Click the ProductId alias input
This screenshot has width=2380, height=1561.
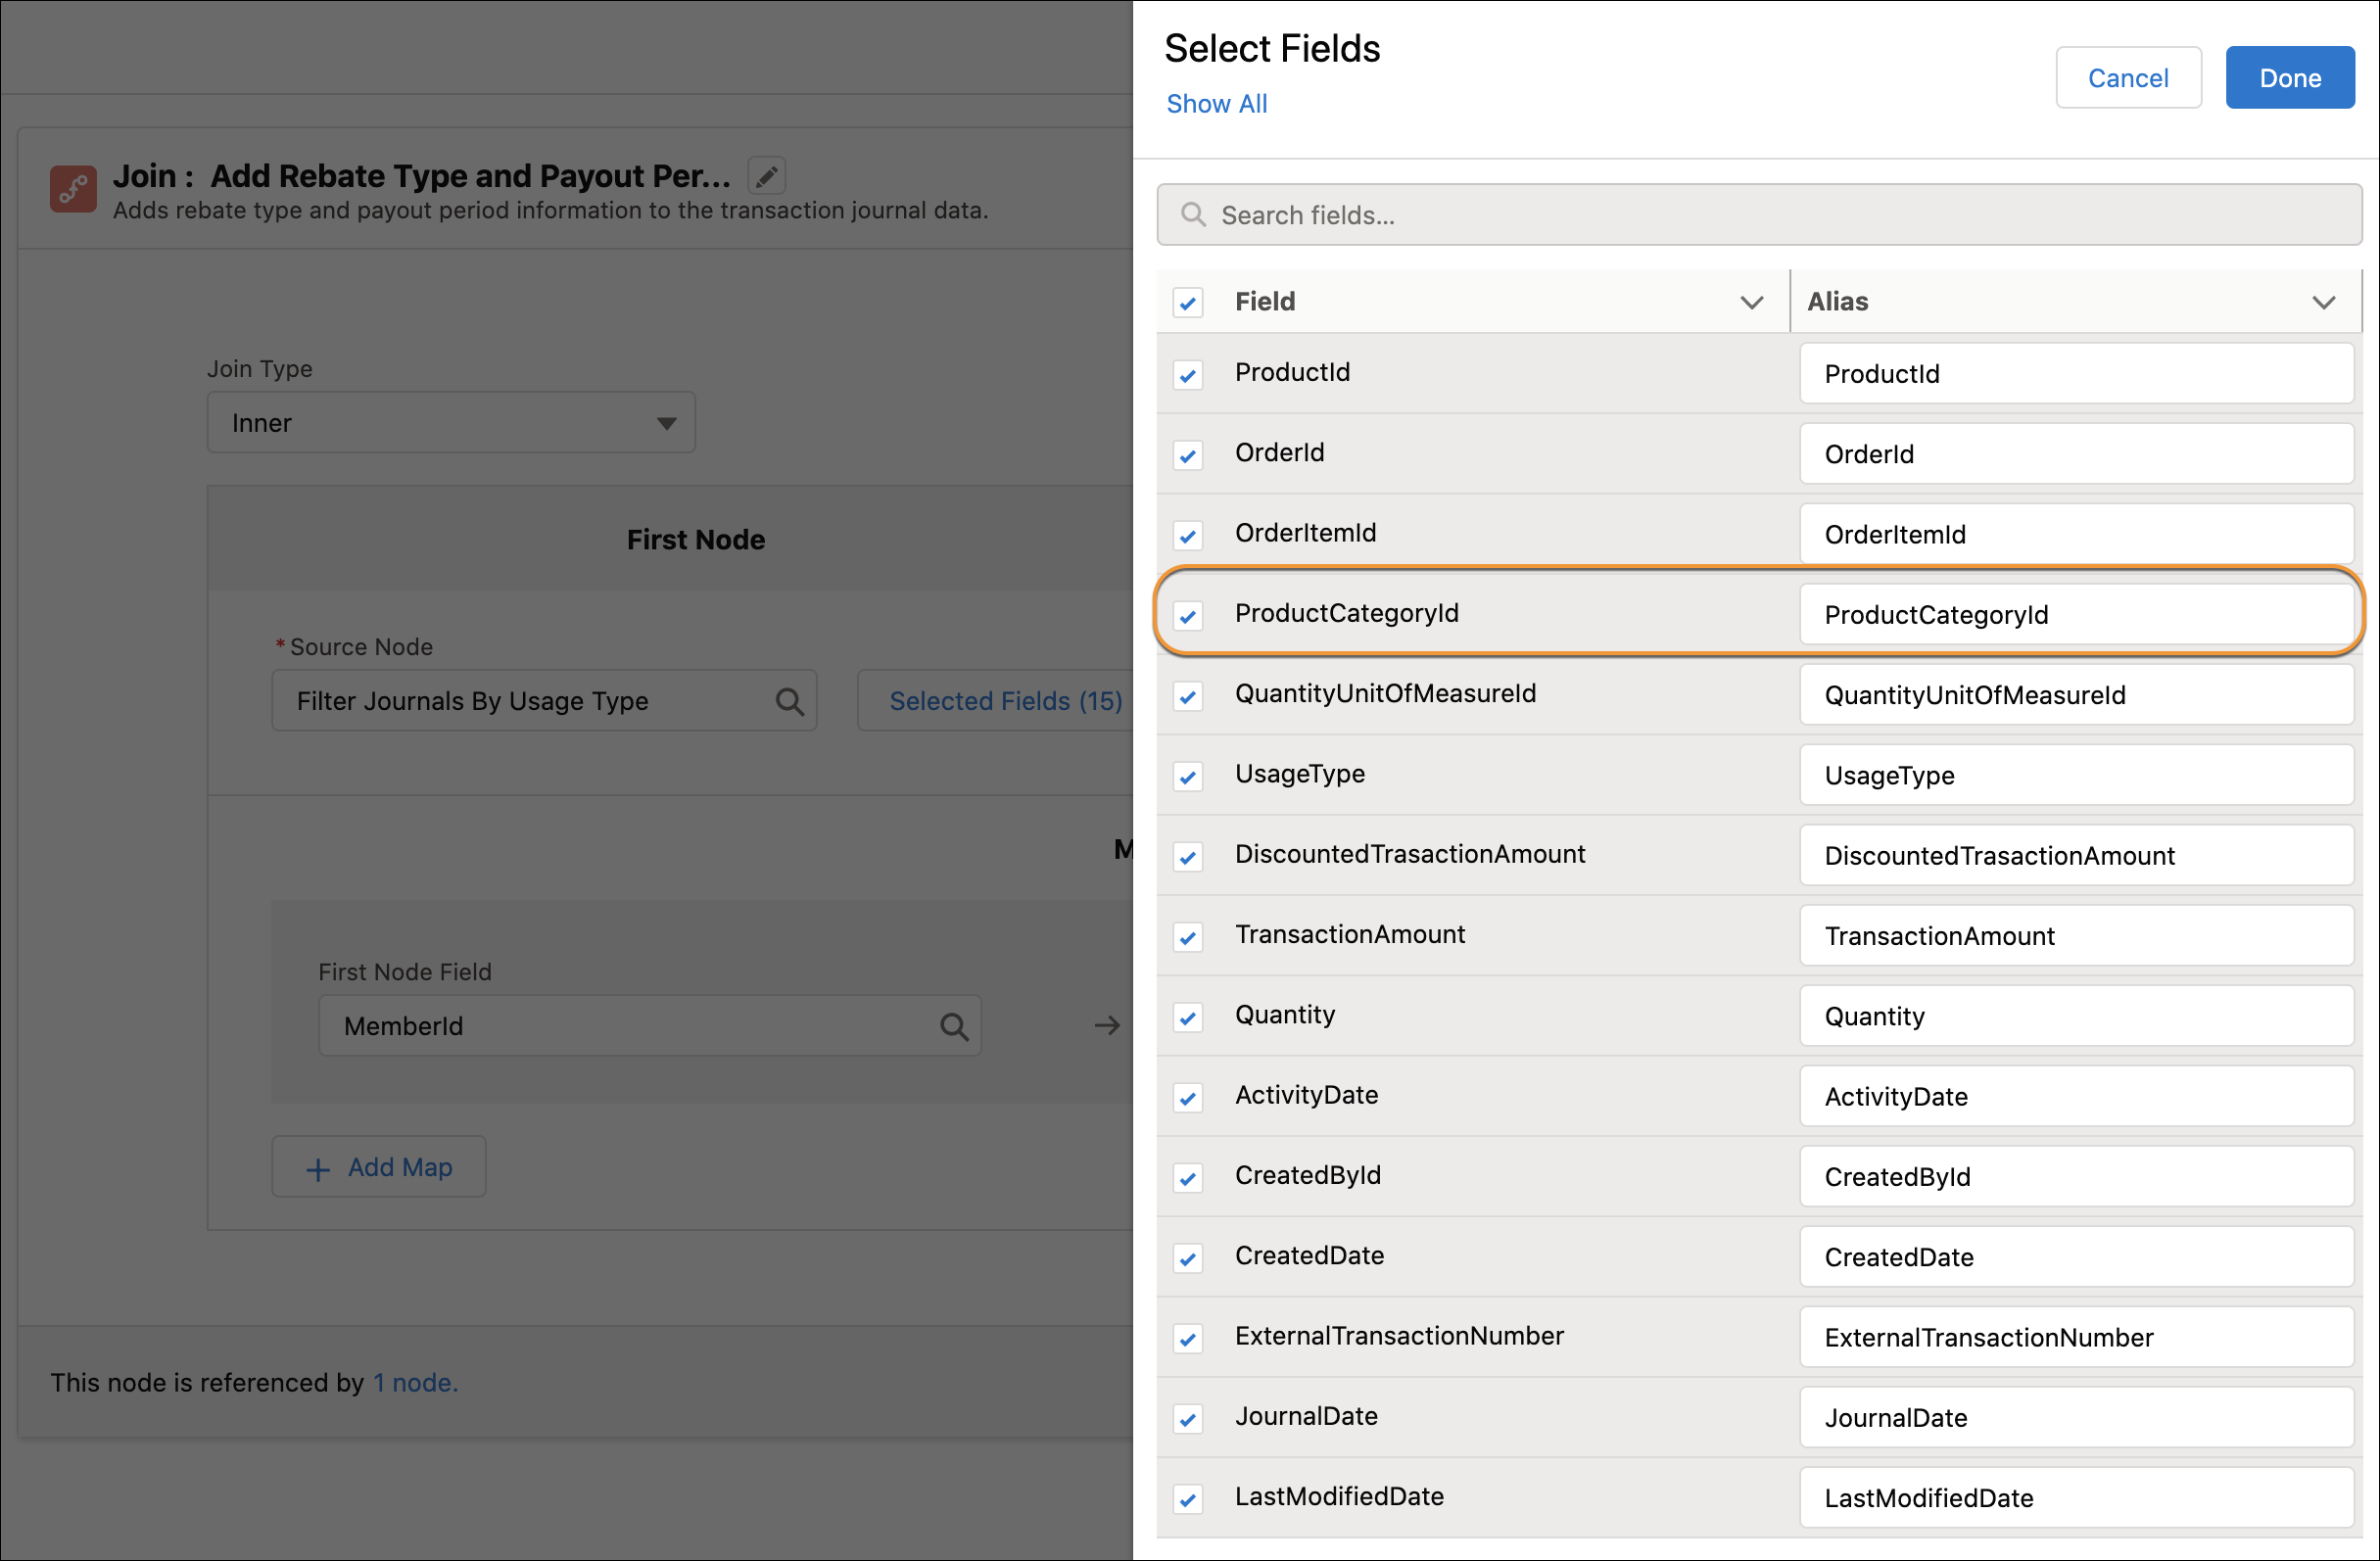coord(2076,374)
